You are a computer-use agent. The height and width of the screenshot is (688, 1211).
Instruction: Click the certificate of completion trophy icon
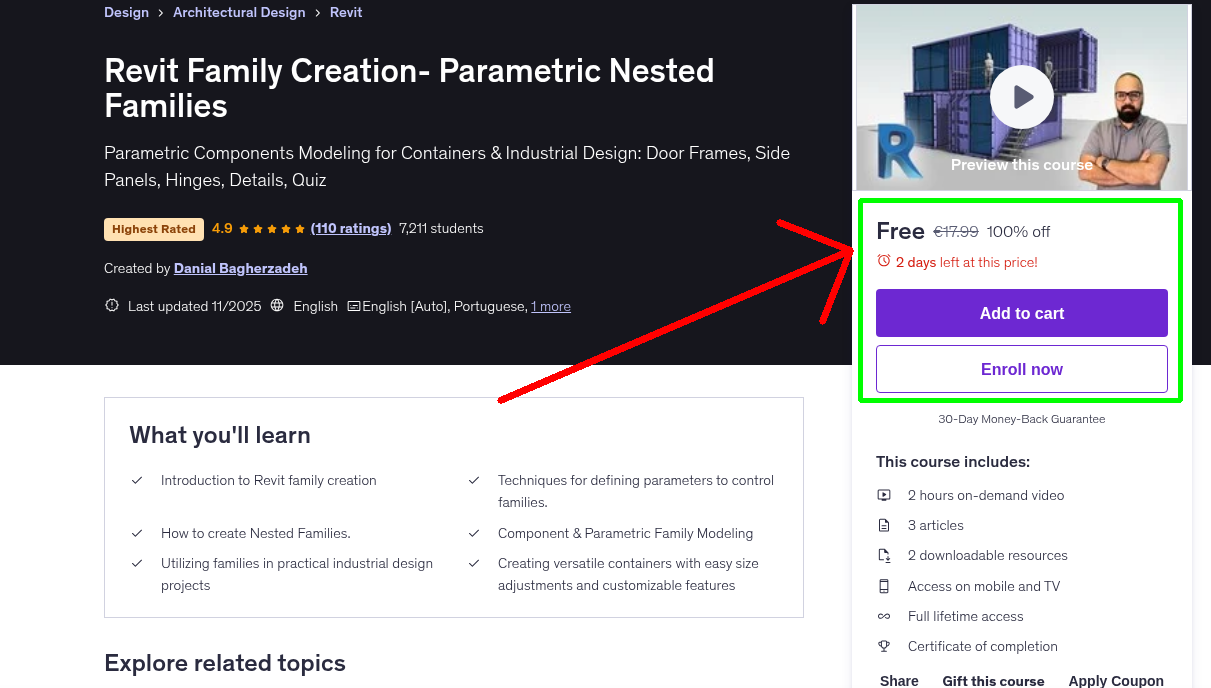pos(884,646)
